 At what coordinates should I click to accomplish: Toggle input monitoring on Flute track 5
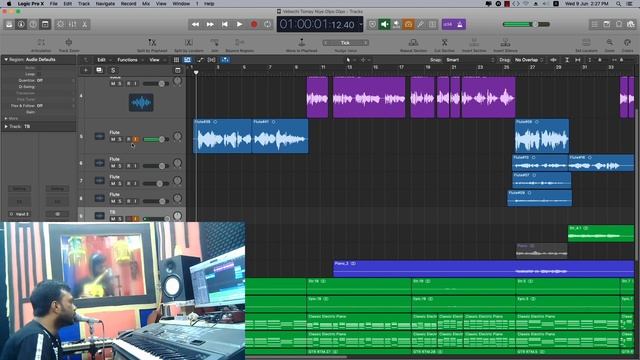[136, 139]
